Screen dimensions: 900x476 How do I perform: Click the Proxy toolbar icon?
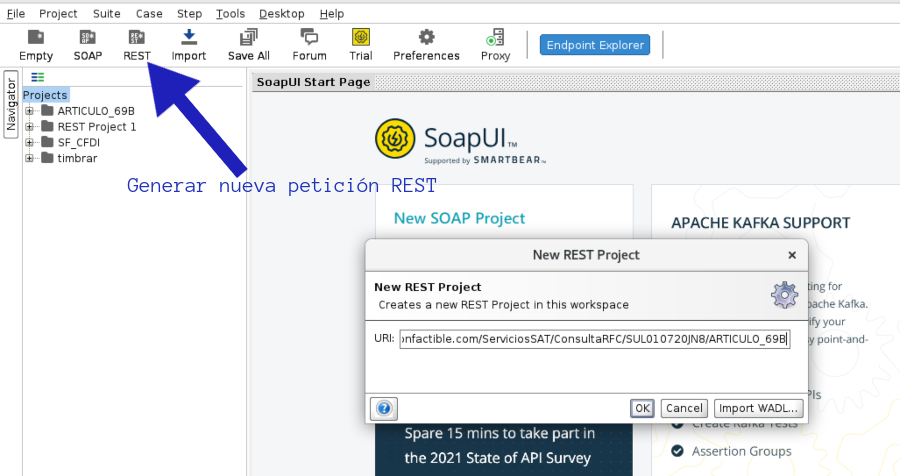pyautogui.click(x=495, y=45)
